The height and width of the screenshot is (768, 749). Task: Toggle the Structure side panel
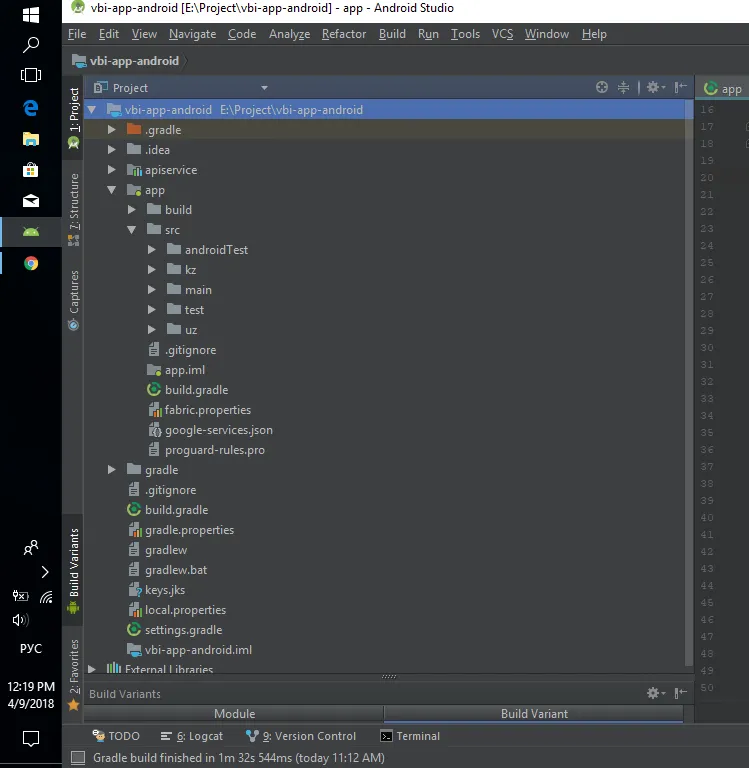click(x=73, y=209)
